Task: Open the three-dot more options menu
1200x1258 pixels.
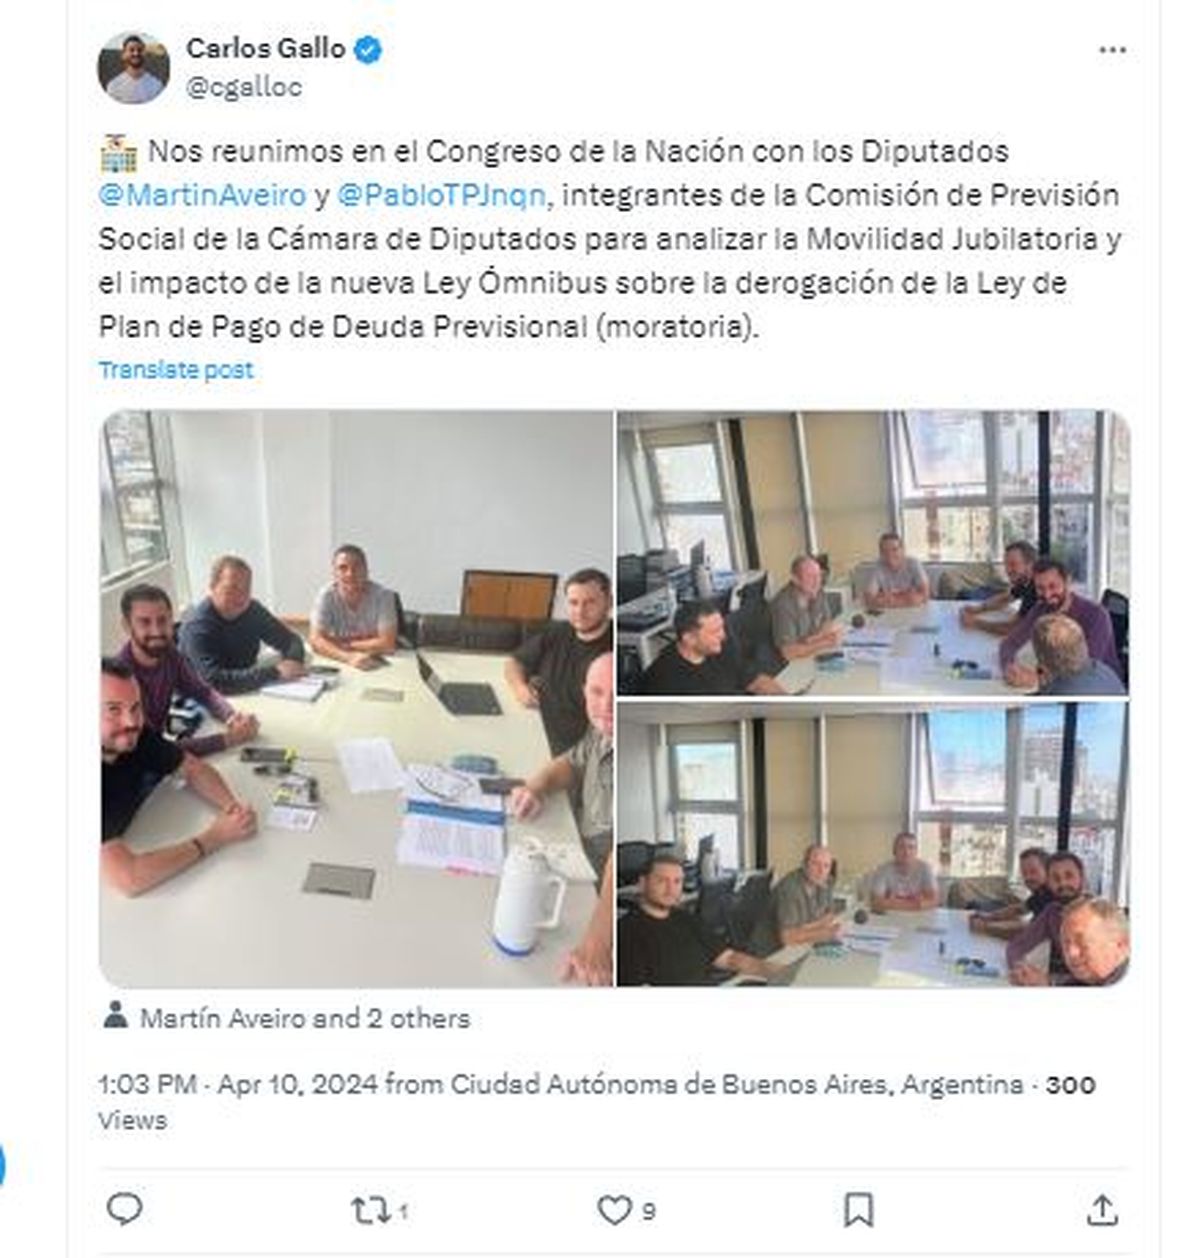Action: [x=1112, y=50]
